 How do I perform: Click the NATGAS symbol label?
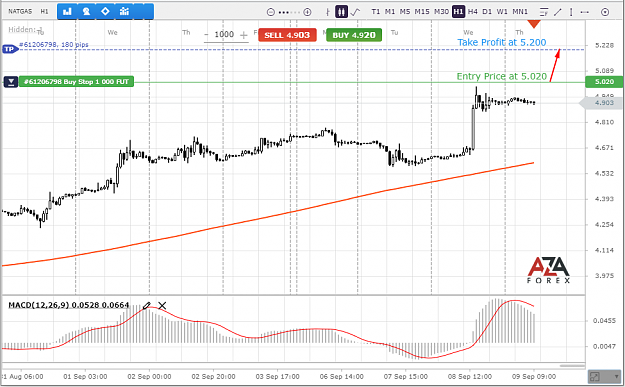pos(20,12)
